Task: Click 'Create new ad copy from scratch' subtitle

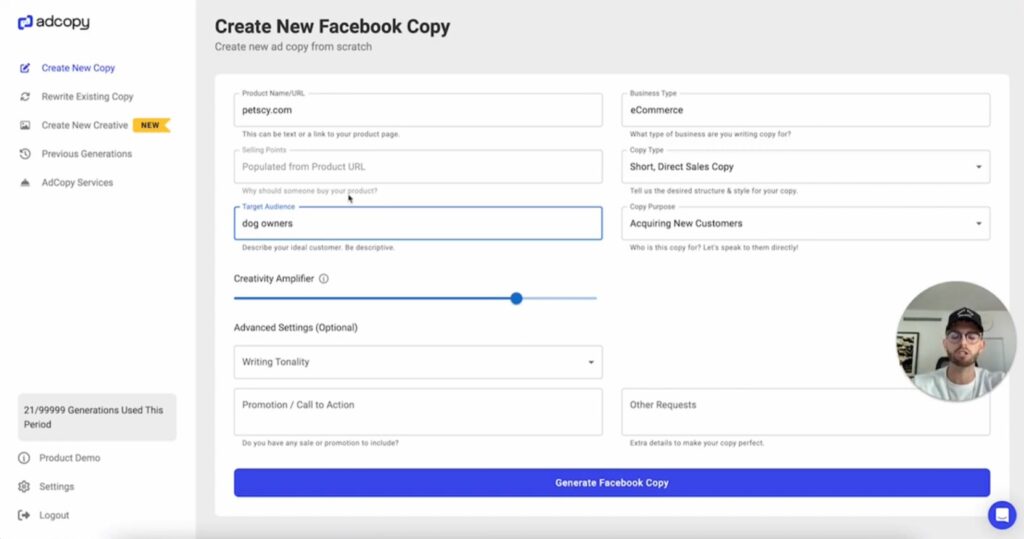Action: pyautogui.click(x=293, y=47)
